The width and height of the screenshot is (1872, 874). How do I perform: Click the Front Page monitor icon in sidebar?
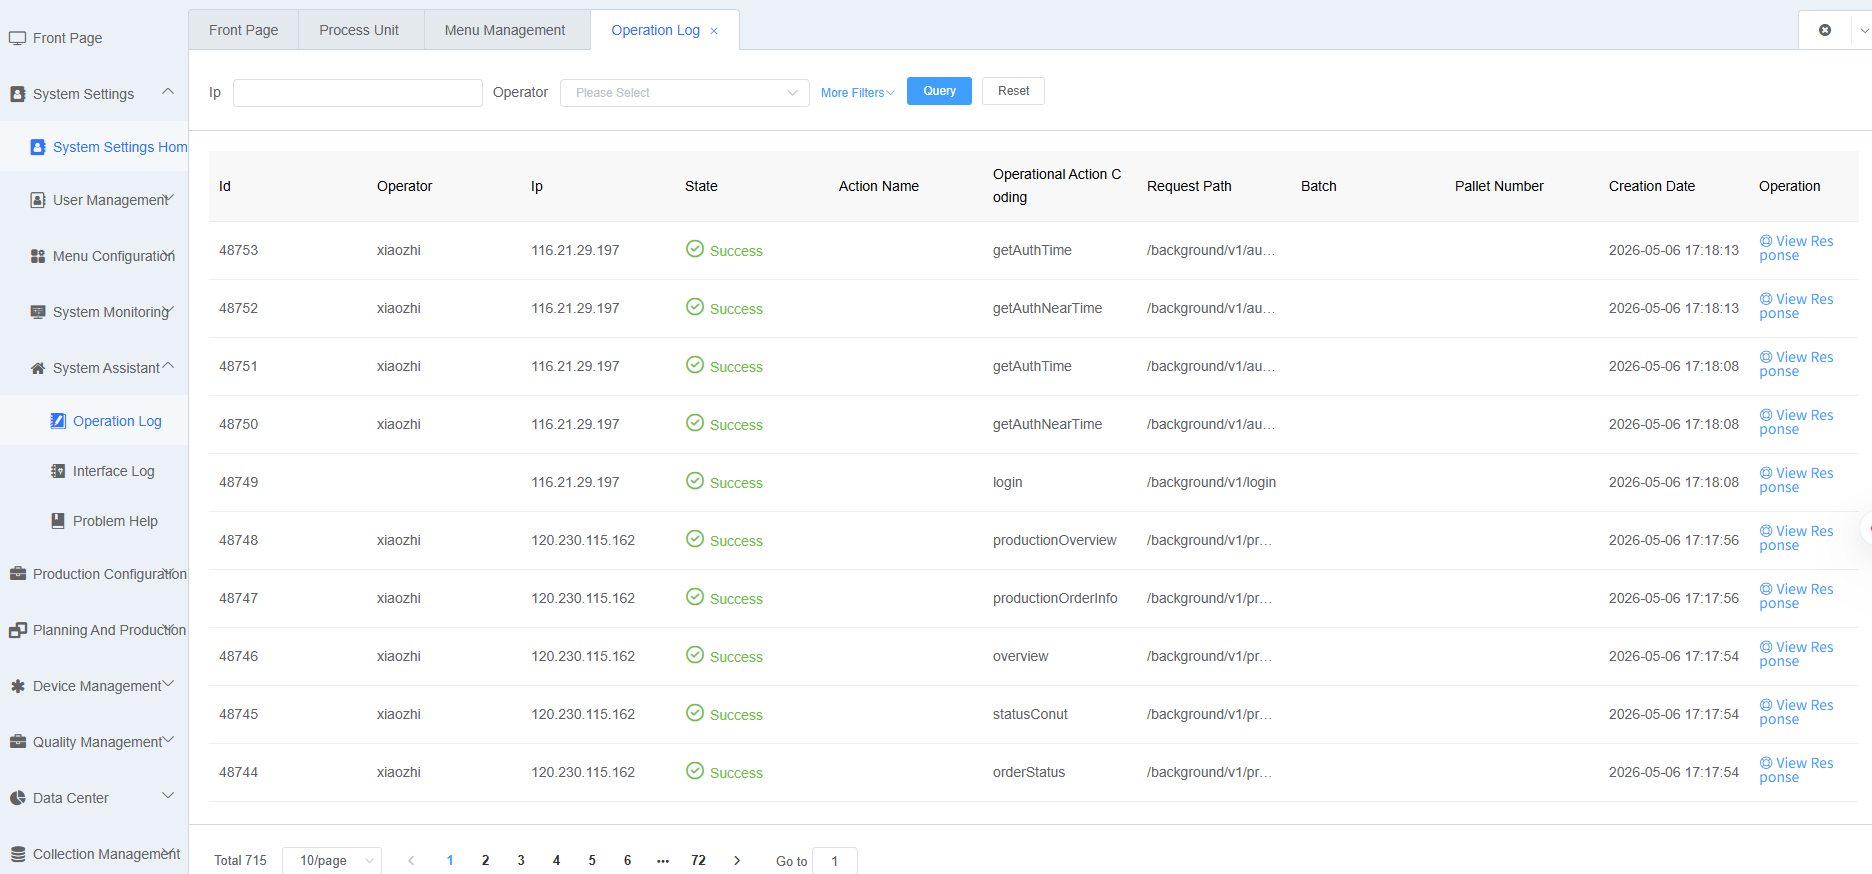pyautogui.click(x=17, y=38)
